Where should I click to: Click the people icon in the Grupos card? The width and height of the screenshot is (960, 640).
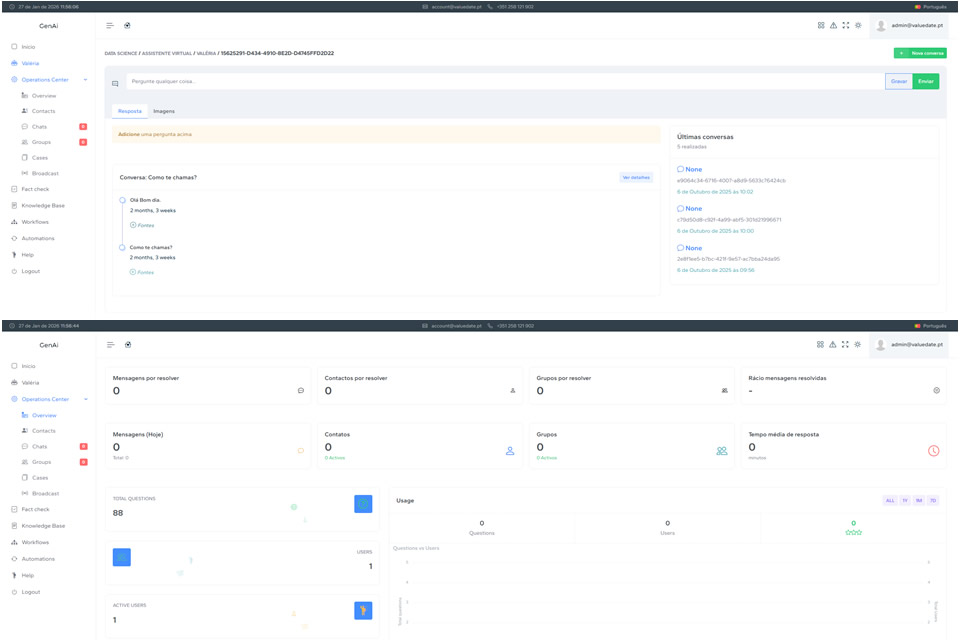pyautogui.click(x=721, y=451)
